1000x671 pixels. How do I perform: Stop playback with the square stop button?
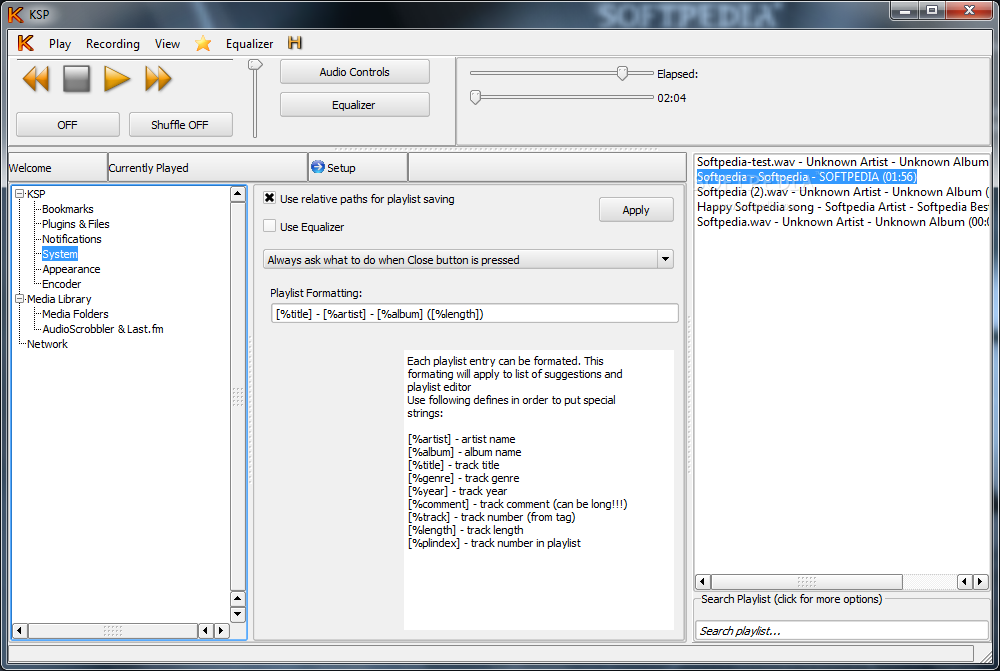tap(77, 79)
